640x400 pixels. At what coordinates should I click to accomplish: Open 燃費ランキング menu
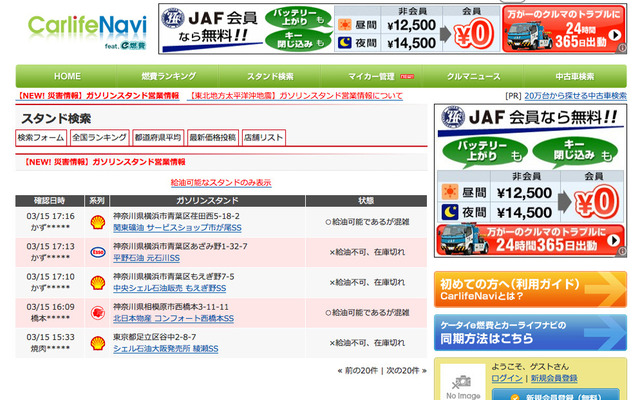tap(168, 76)
